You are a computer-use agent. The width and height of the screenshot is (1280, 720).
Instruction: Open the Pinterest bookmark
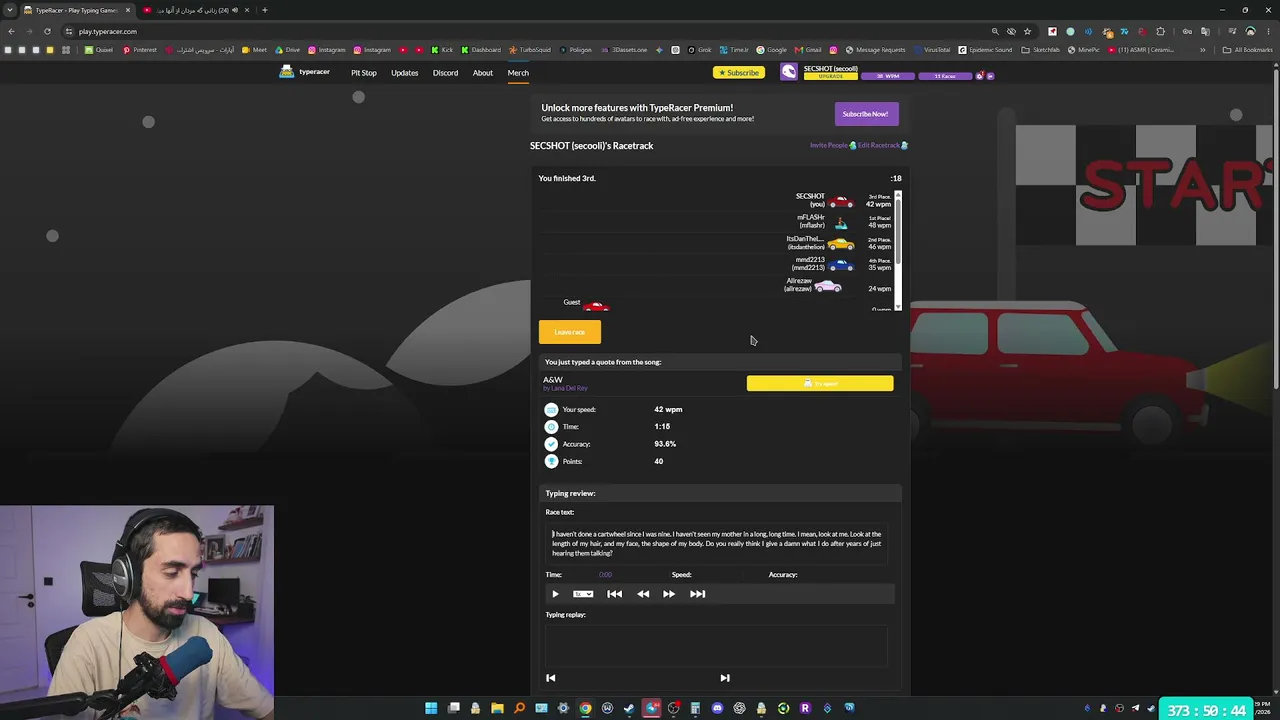point(139,50)
